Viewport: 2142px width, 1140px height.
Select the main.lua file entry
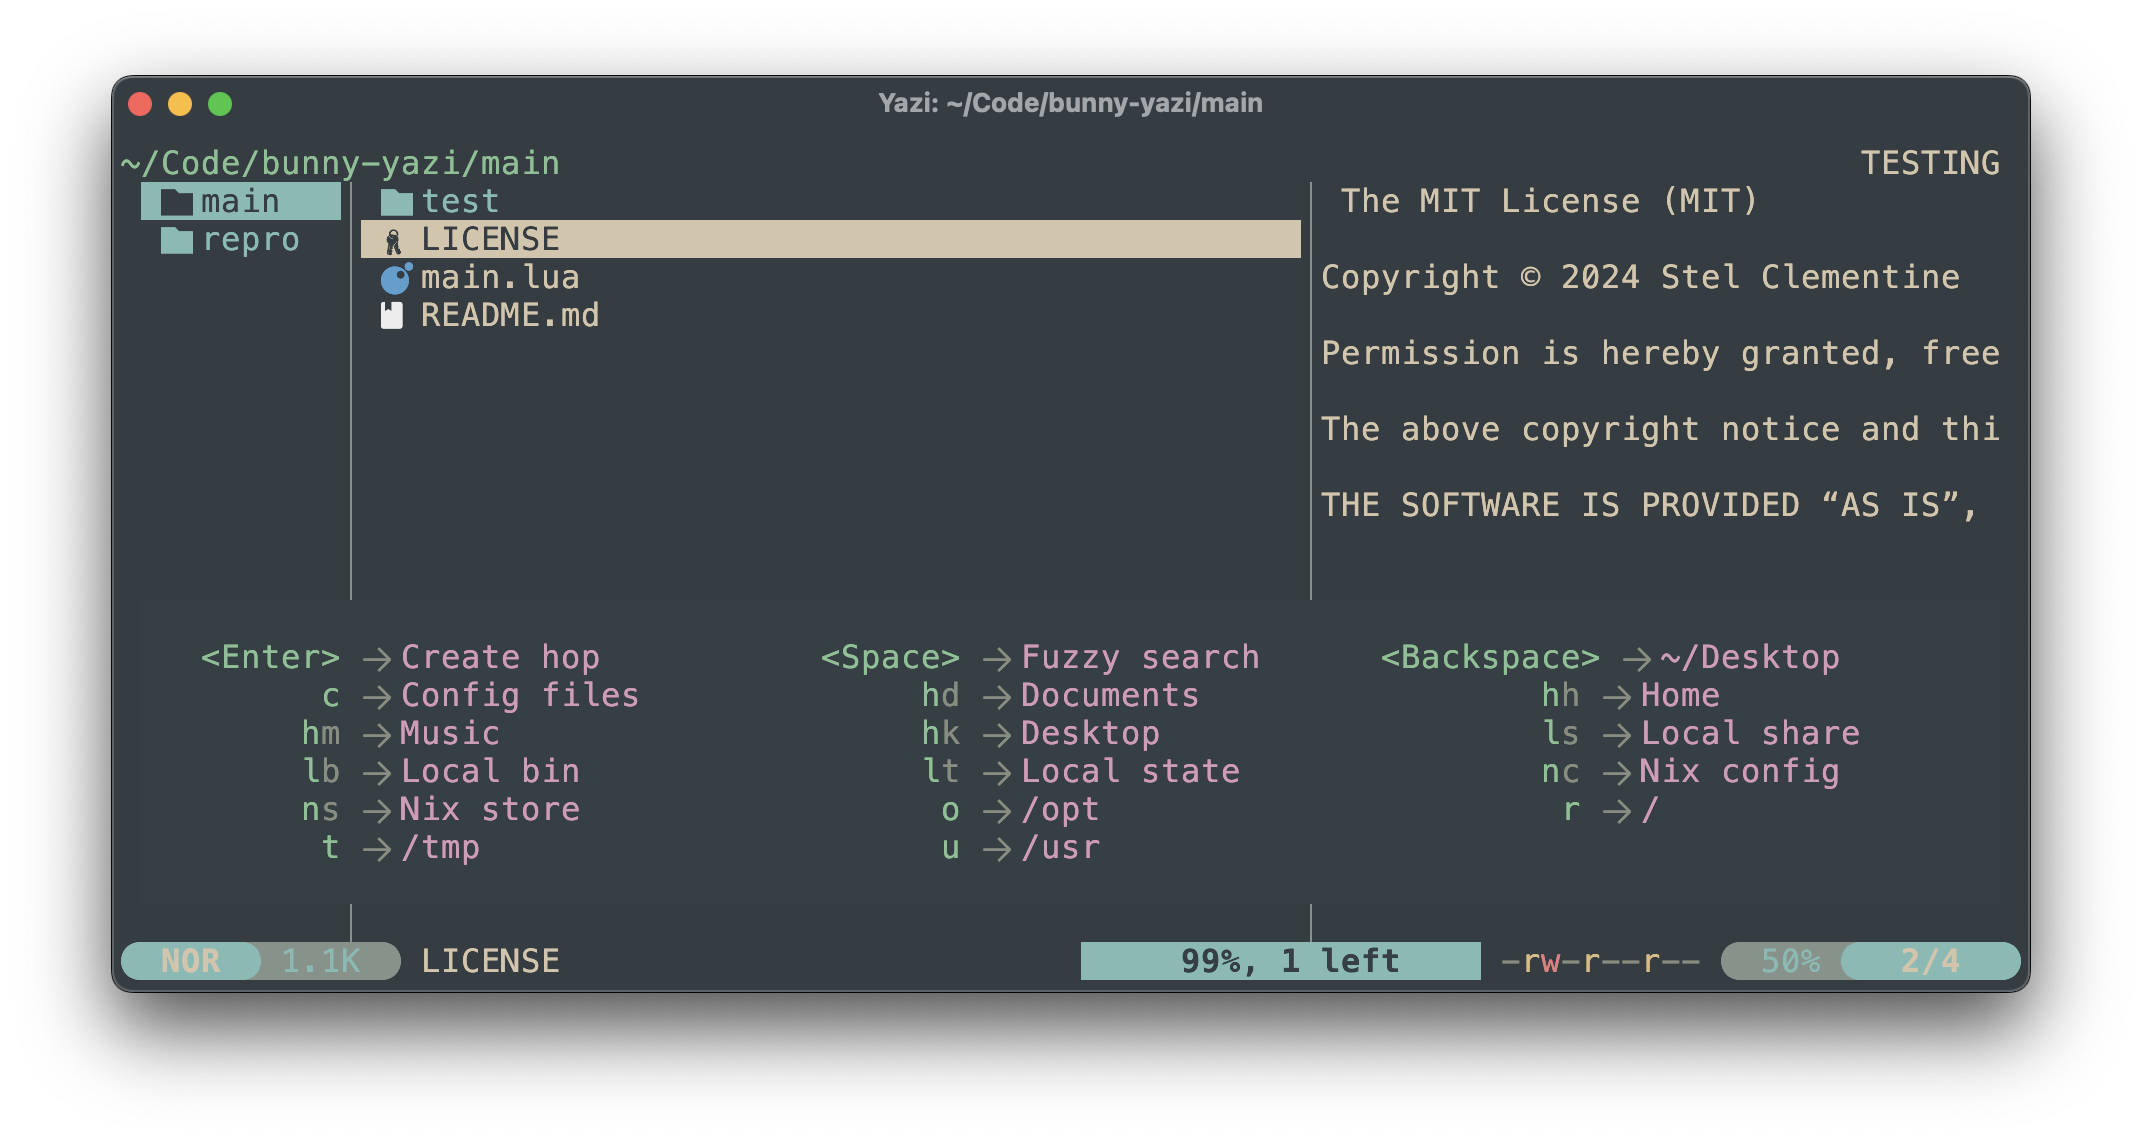499,278
